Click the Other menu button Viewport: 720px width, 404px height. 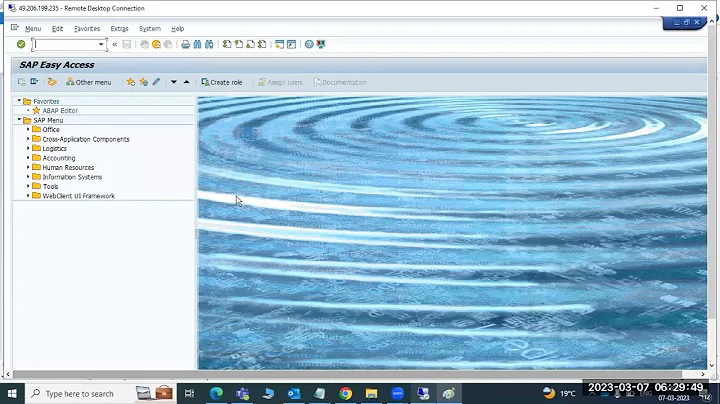[89, 82]
